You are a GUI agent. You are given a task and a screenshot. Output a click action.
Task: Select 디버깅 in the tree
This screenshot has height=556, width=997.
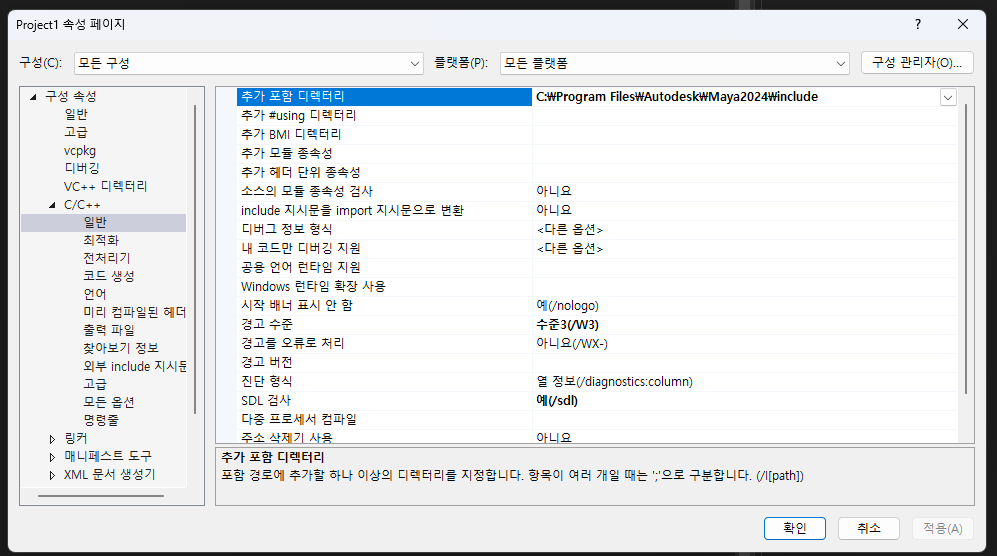tap(82, 168)
